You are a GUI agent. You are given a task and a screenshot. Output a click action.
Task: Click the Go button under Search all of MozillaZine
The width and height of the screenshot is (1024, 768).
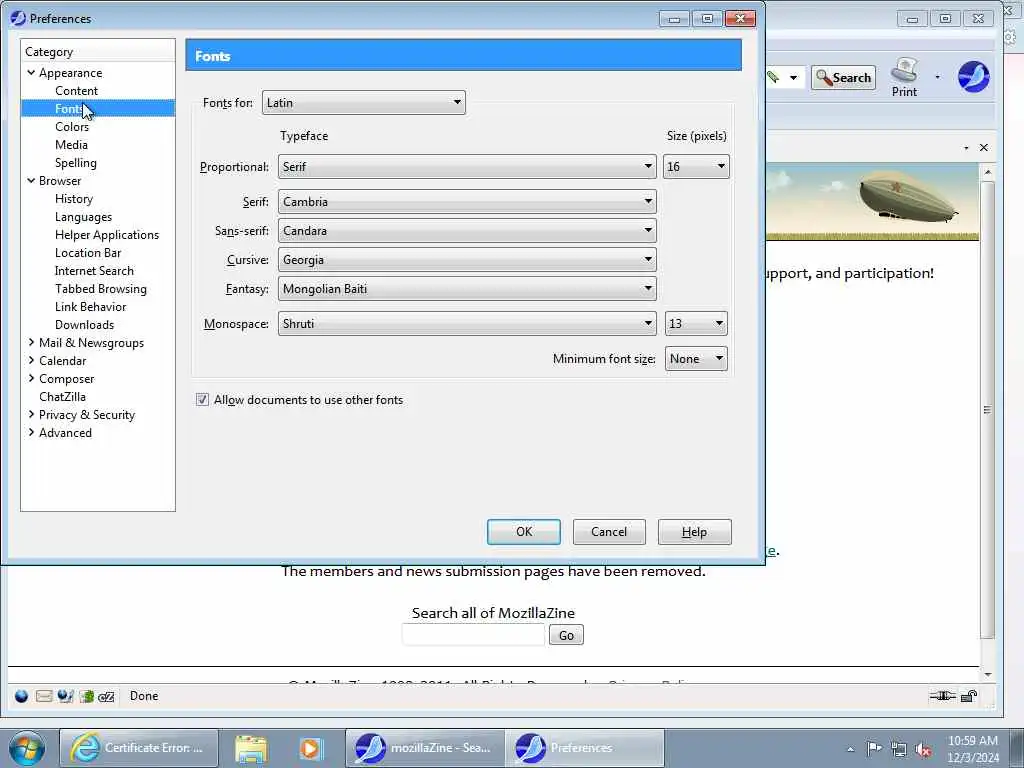(566, 635)
